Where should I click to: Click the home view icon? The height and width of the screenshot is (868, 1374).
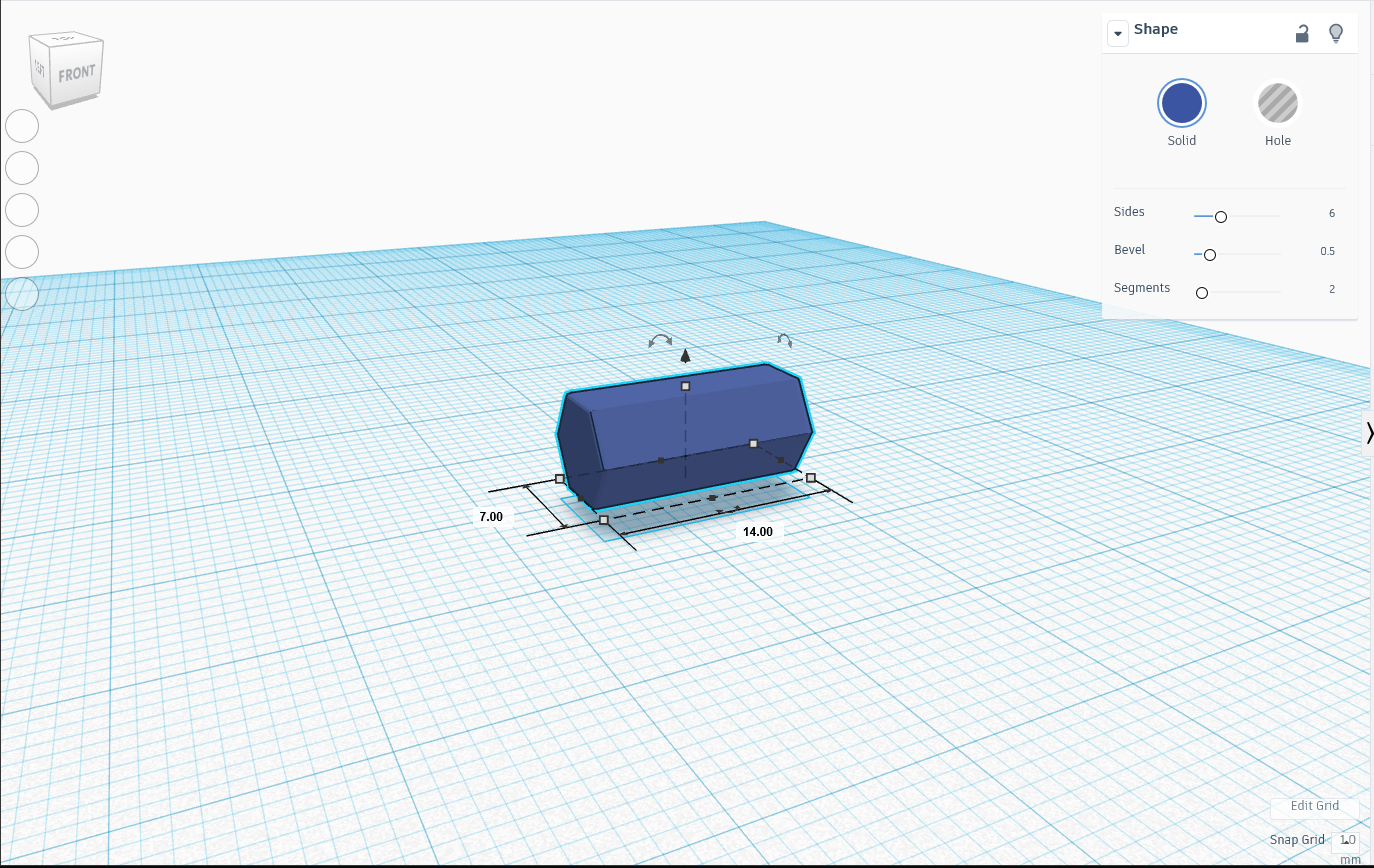[22, 126]
